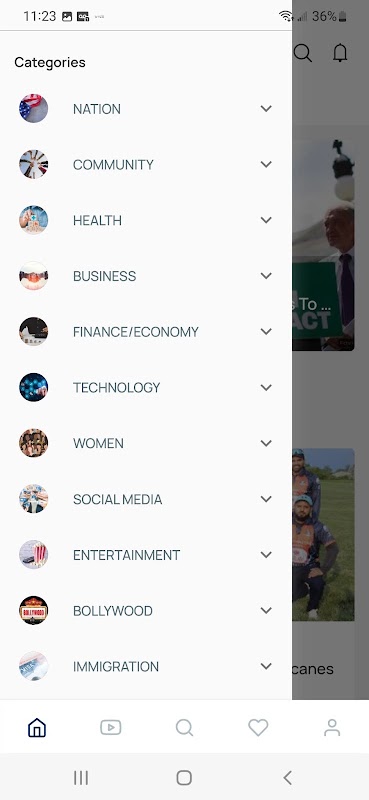This screenshot has width=369, height=800.
Task: Expand the TECHNOLOGY category chevron
Action: coord(266,387)
